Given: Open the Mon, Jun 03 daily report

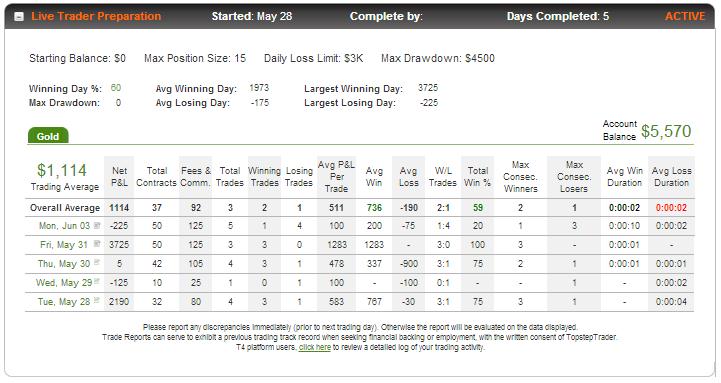Looking at the screenshot, I should click(x=64, y=226).
